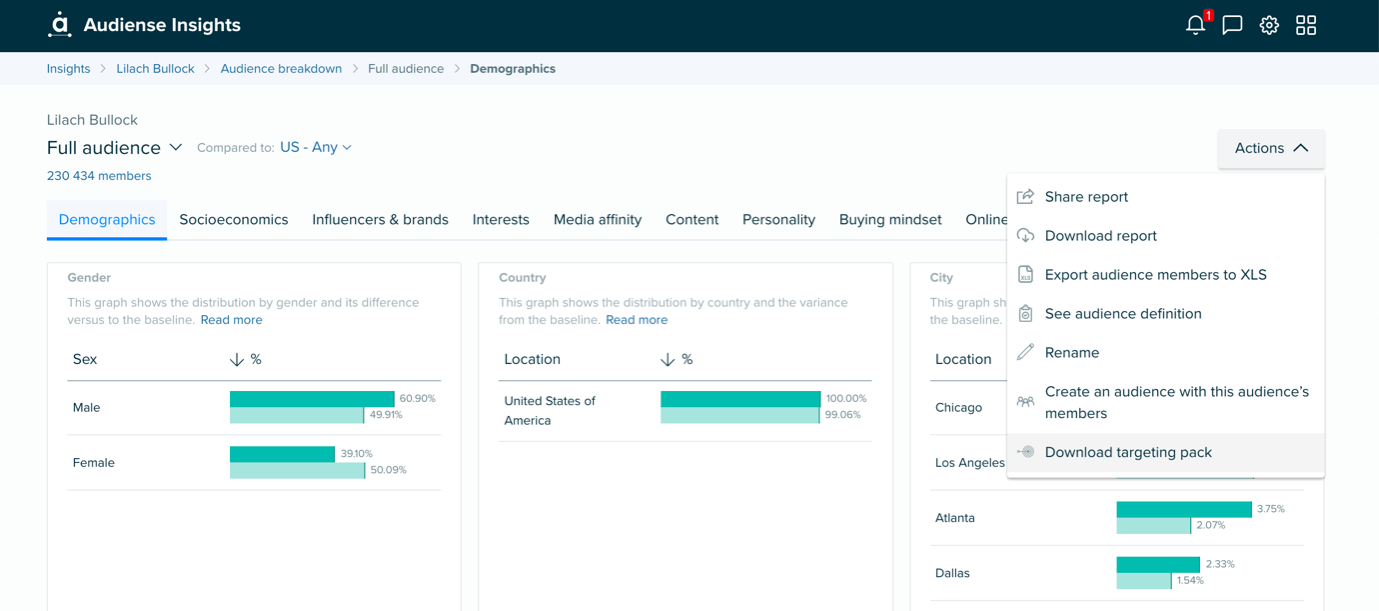The image size is (1379, 611).
Task: Click the audience definition clipboard icon
Action: [x=1025, y=314]
